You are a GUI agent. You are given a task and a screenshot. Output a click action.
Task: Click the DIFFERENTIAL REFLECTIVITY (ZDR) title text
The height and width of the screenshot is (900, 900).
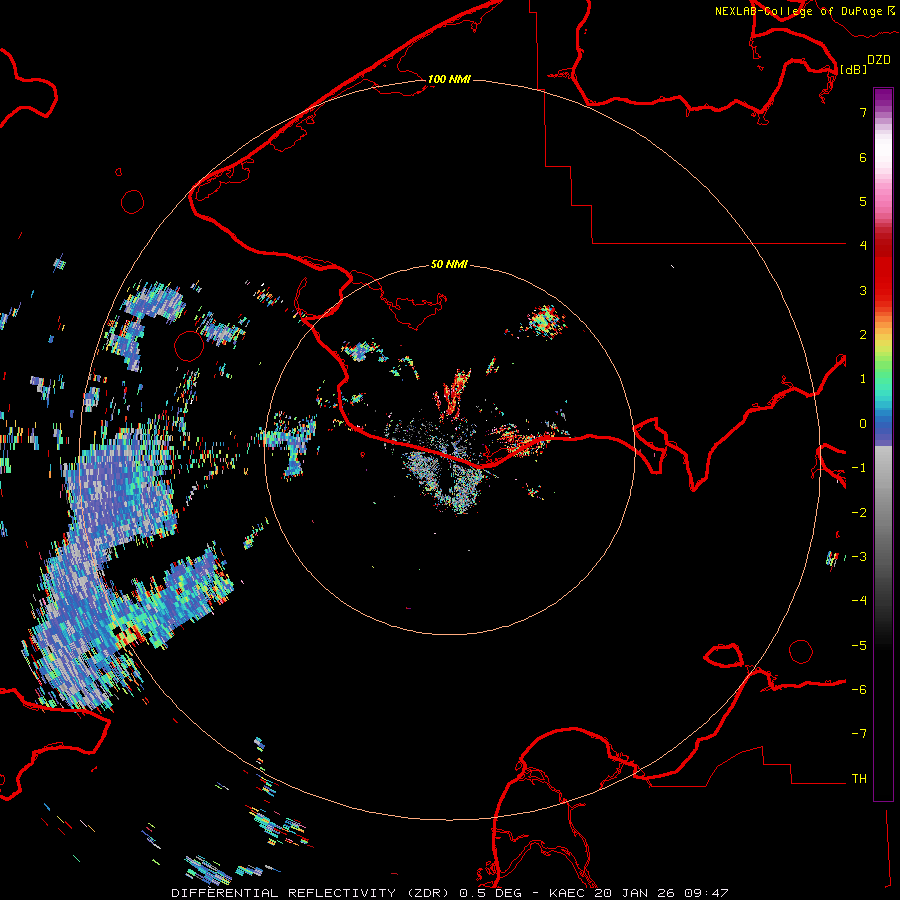coord(311,893)
